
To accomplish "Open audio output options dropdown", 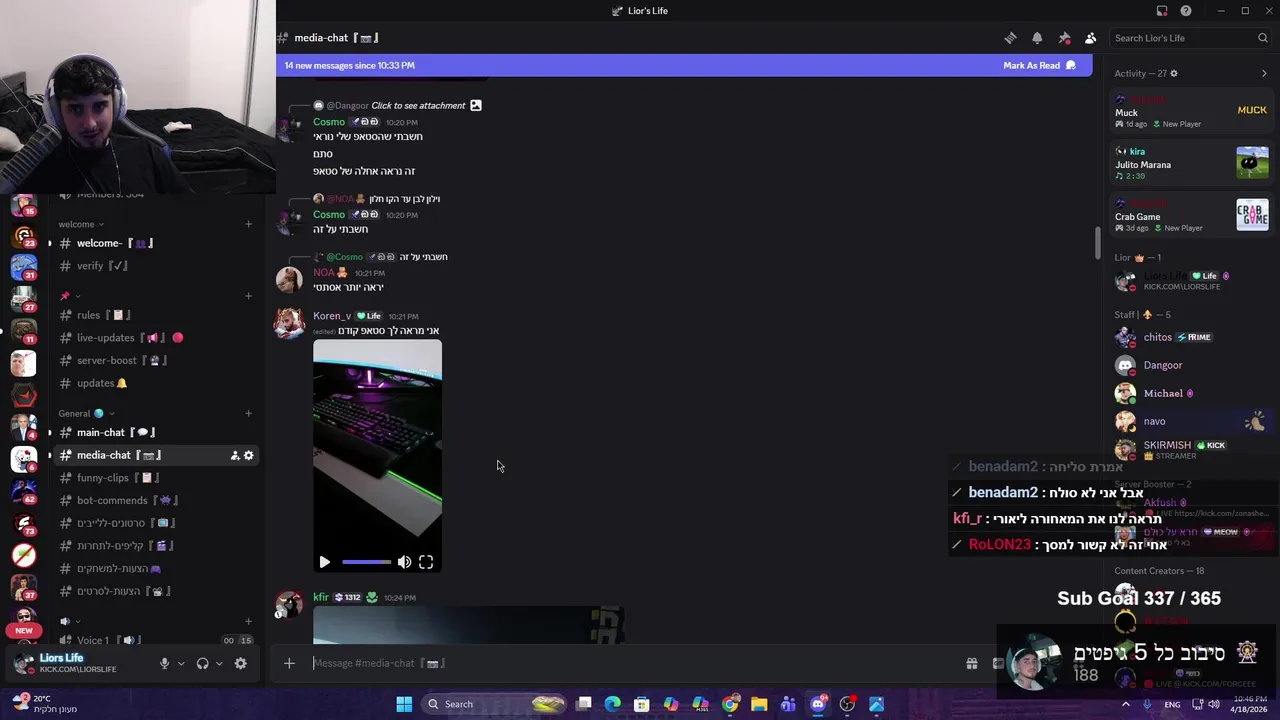I will pyautogui.click(x=219, y=663).
